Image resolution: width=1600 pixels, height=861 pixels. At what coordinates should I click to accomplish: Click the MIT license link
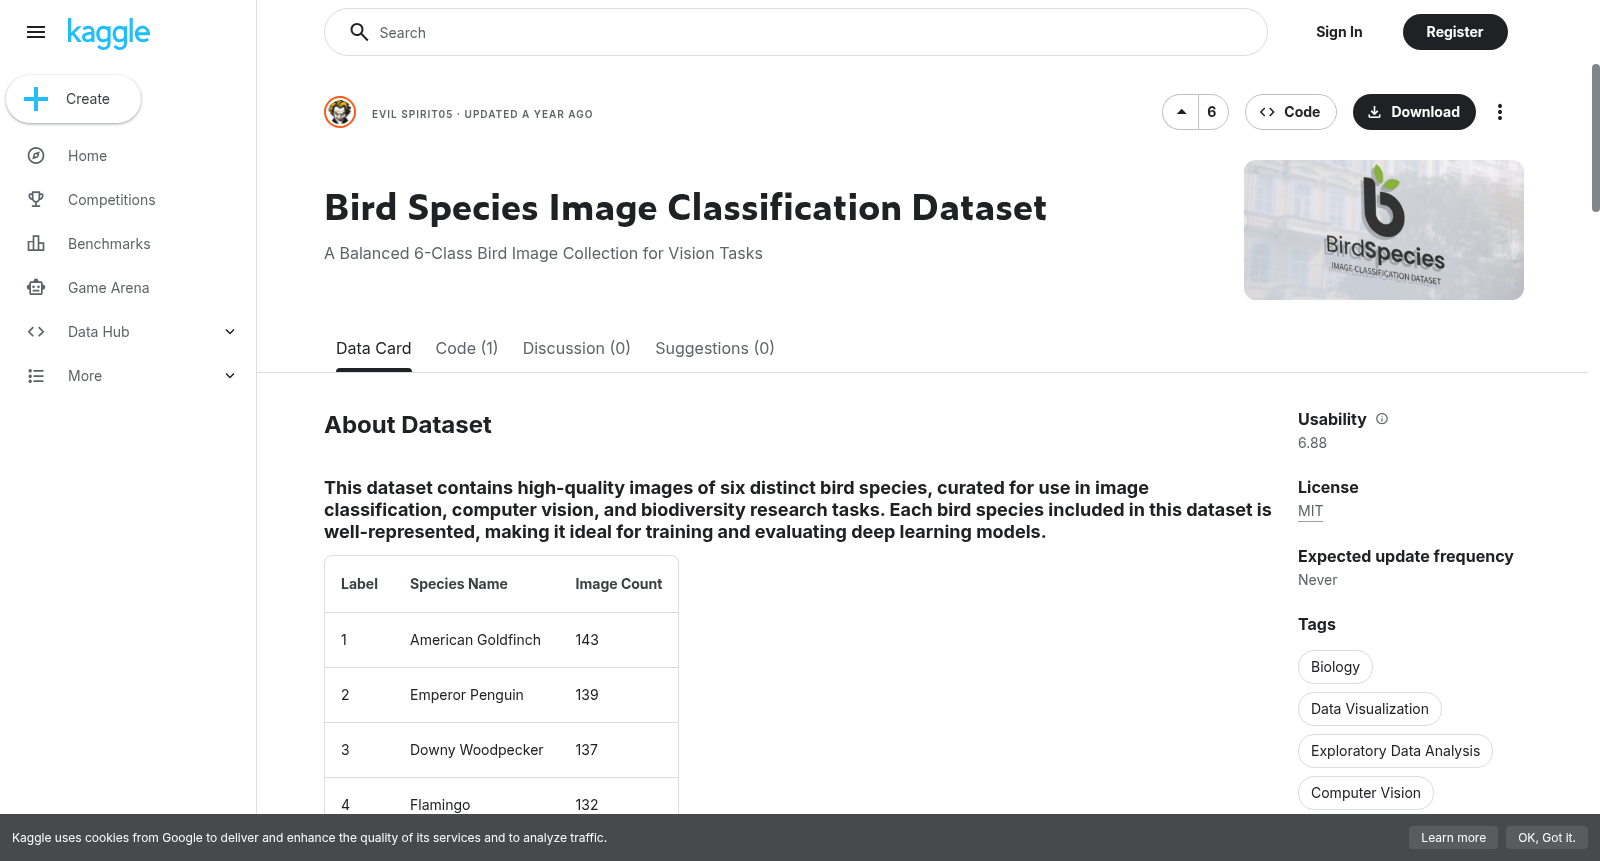click(x=1310, y=511)
